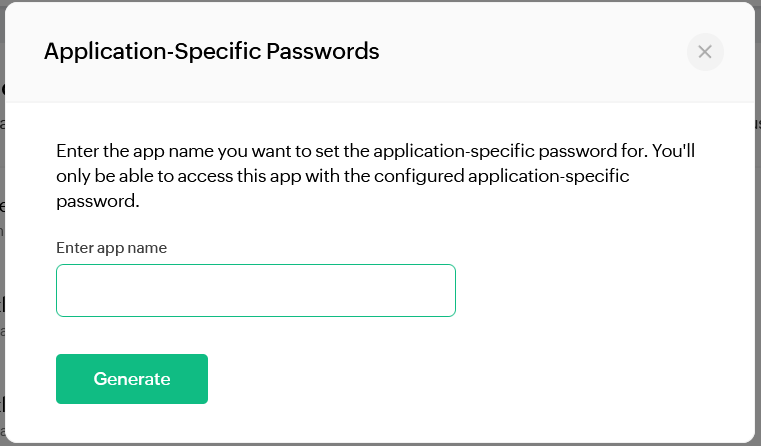Close the Application-Specific Passwords dialog
Viewport: 761px width, 446px height.
point(705,52)
